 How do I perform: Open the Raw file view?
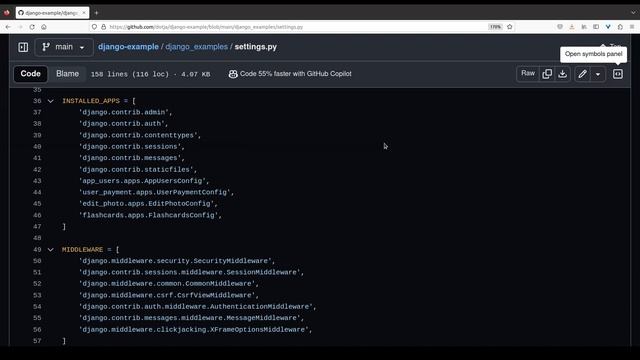(528, 73)
